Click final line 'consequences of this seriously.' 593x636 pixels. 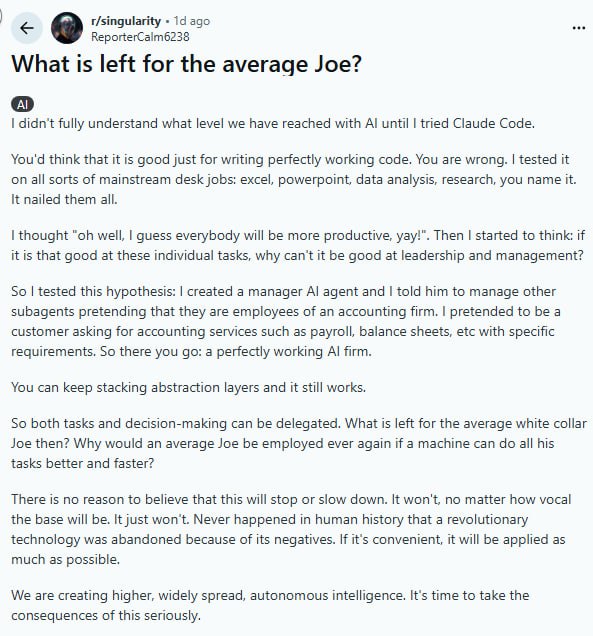coord(106,615)
